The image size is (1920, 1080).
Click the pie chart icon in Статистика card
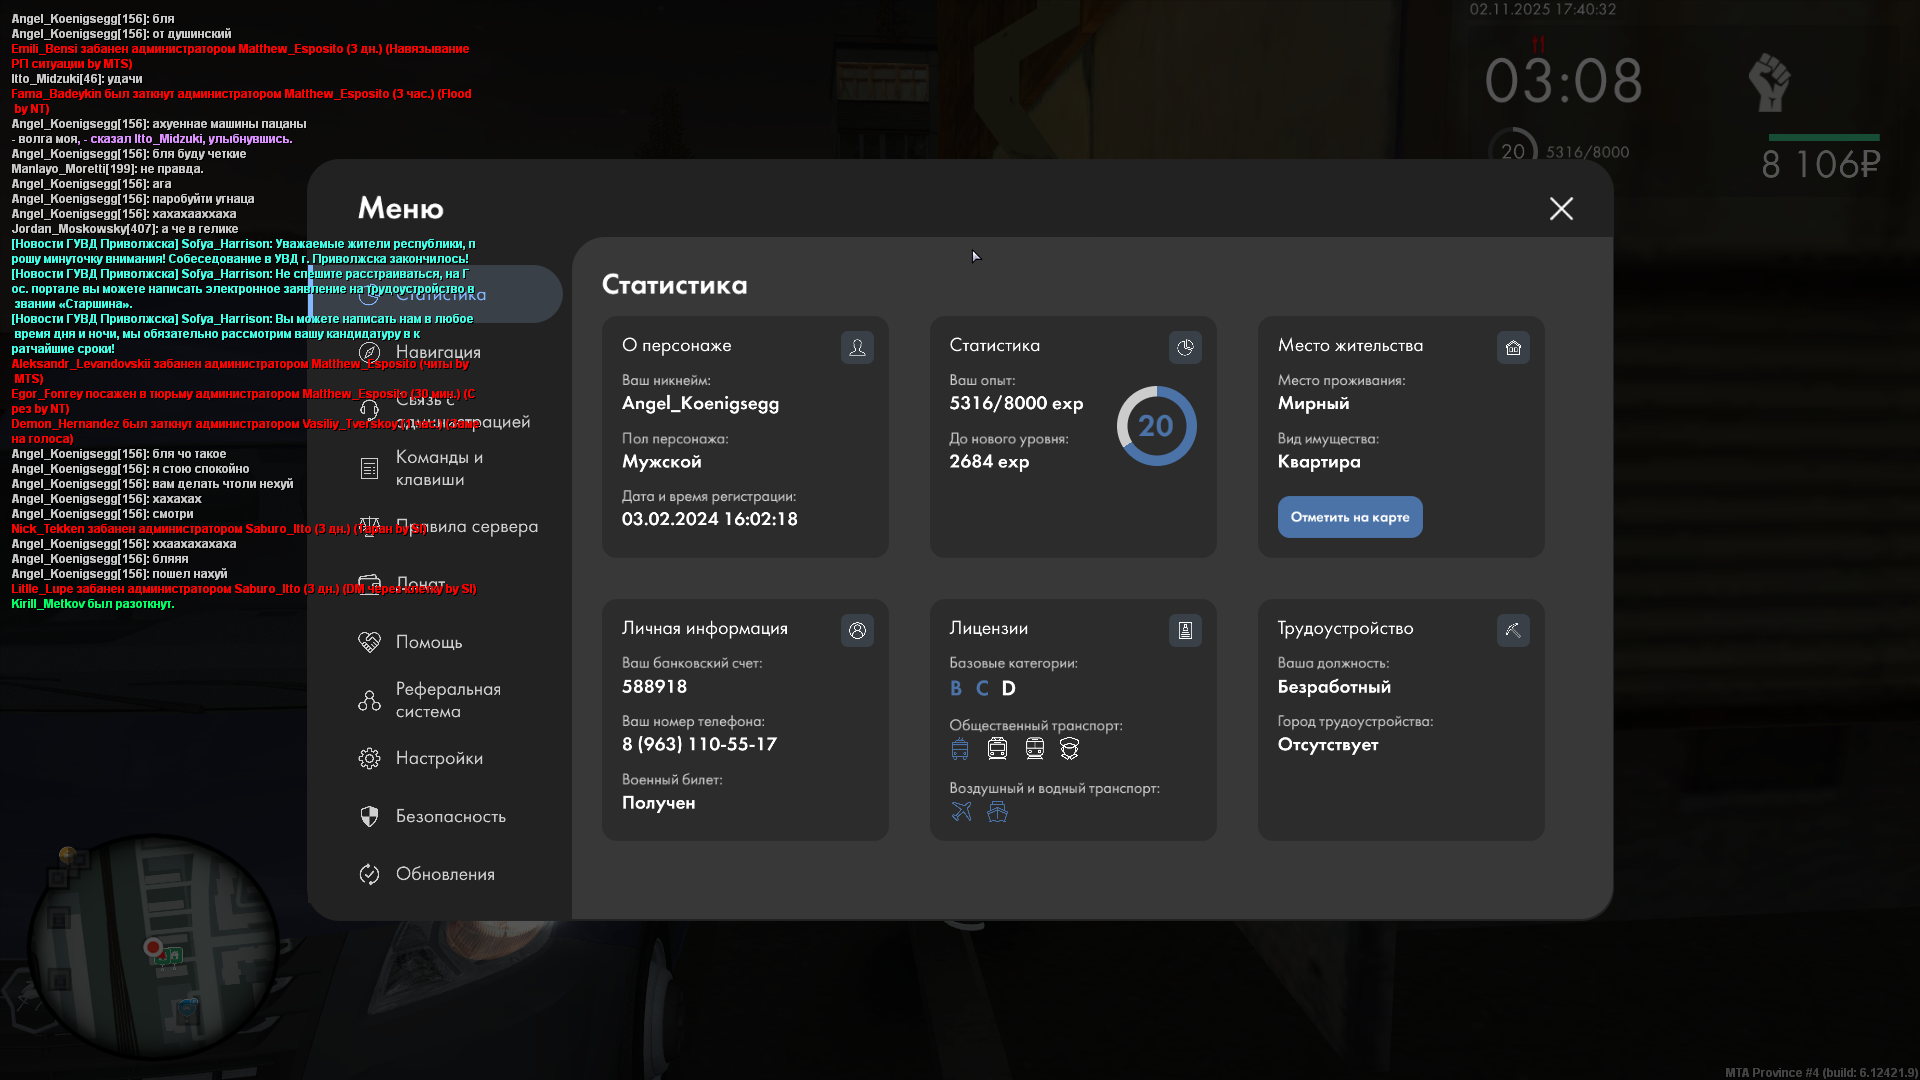tap(1185, 347)
